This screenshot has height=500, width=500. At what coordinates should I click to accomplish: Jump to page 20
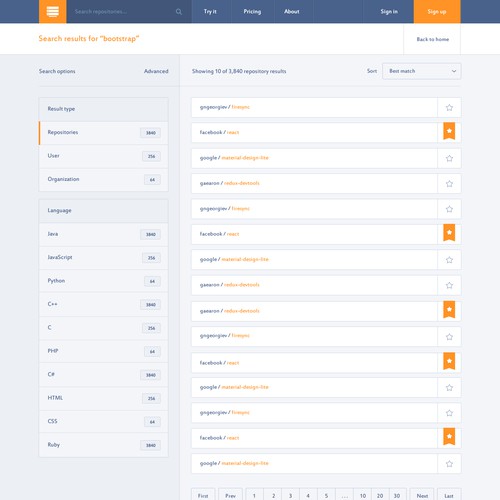(380, 495)
